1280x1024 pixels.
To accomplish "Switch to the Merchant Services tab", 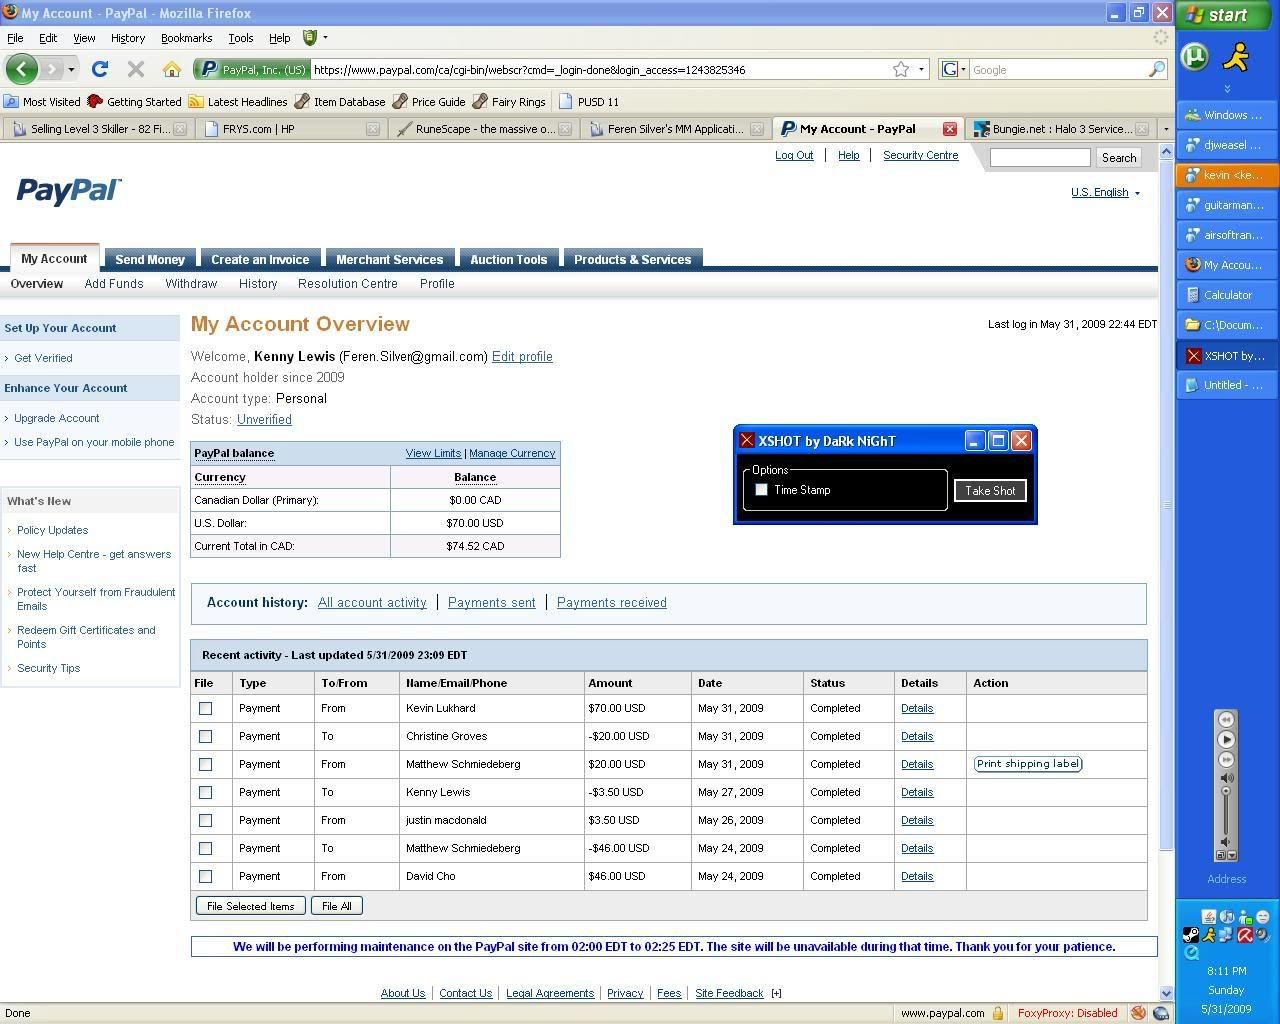I will click(x=389, y=259).
